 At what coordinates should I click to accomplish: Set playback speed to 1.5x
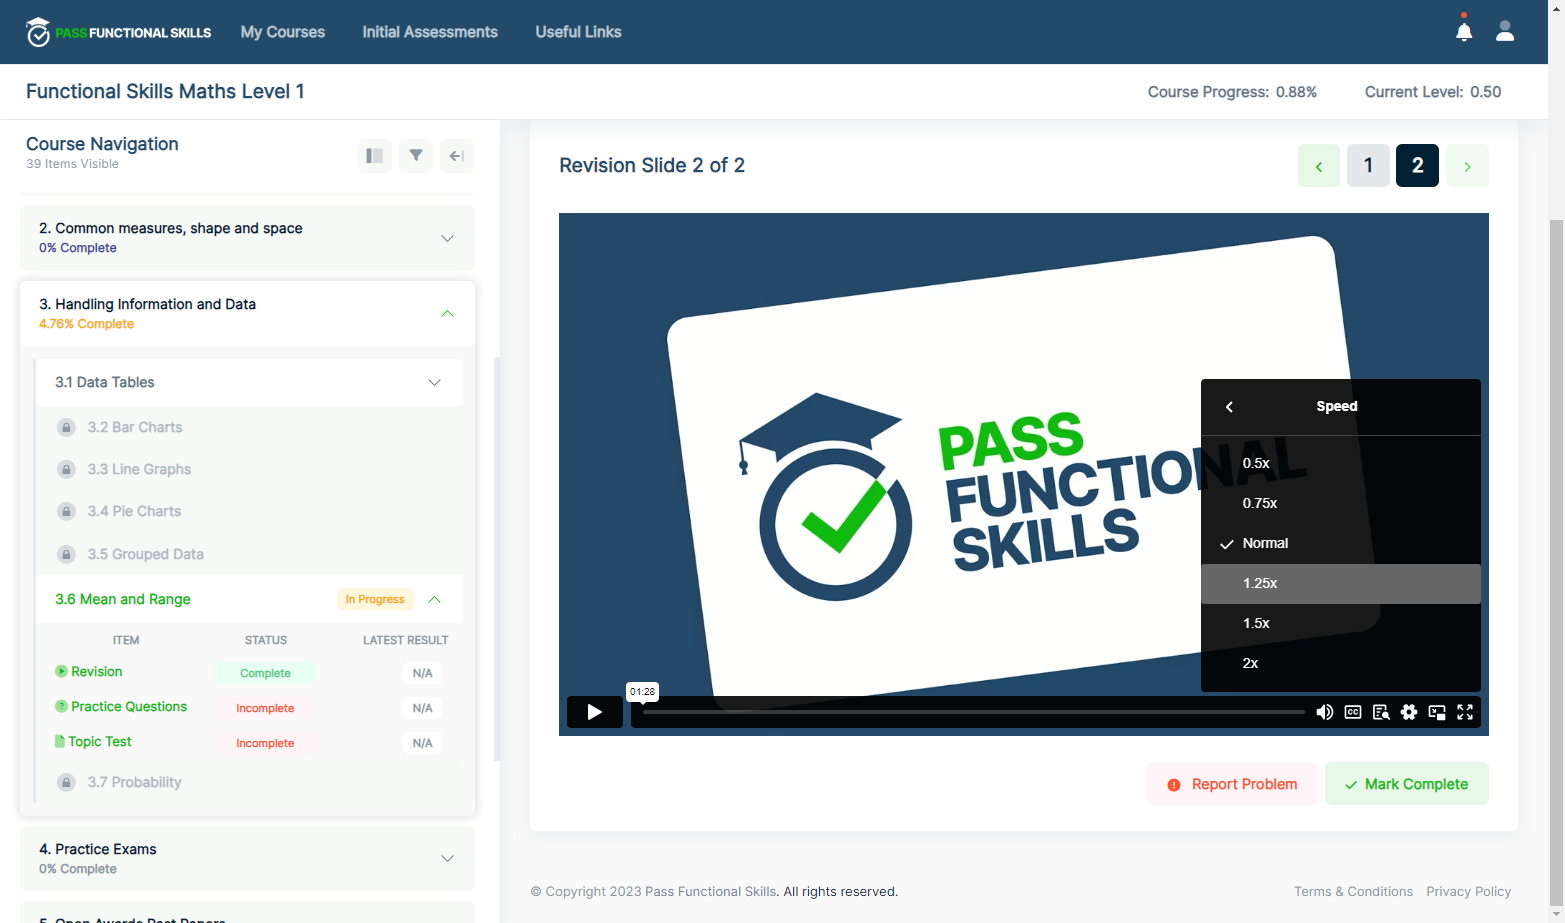coord(1341,623)
